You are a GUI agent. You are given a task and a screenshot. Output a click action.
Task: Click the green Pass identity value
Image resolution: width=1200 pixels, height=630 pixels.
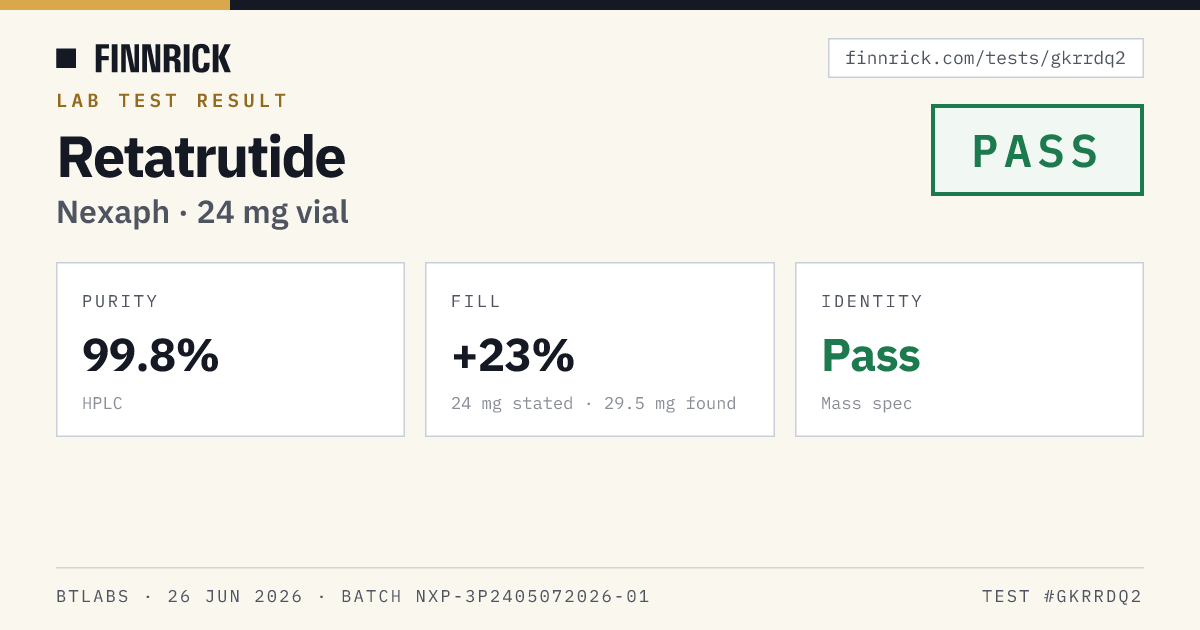coord(870,355)
